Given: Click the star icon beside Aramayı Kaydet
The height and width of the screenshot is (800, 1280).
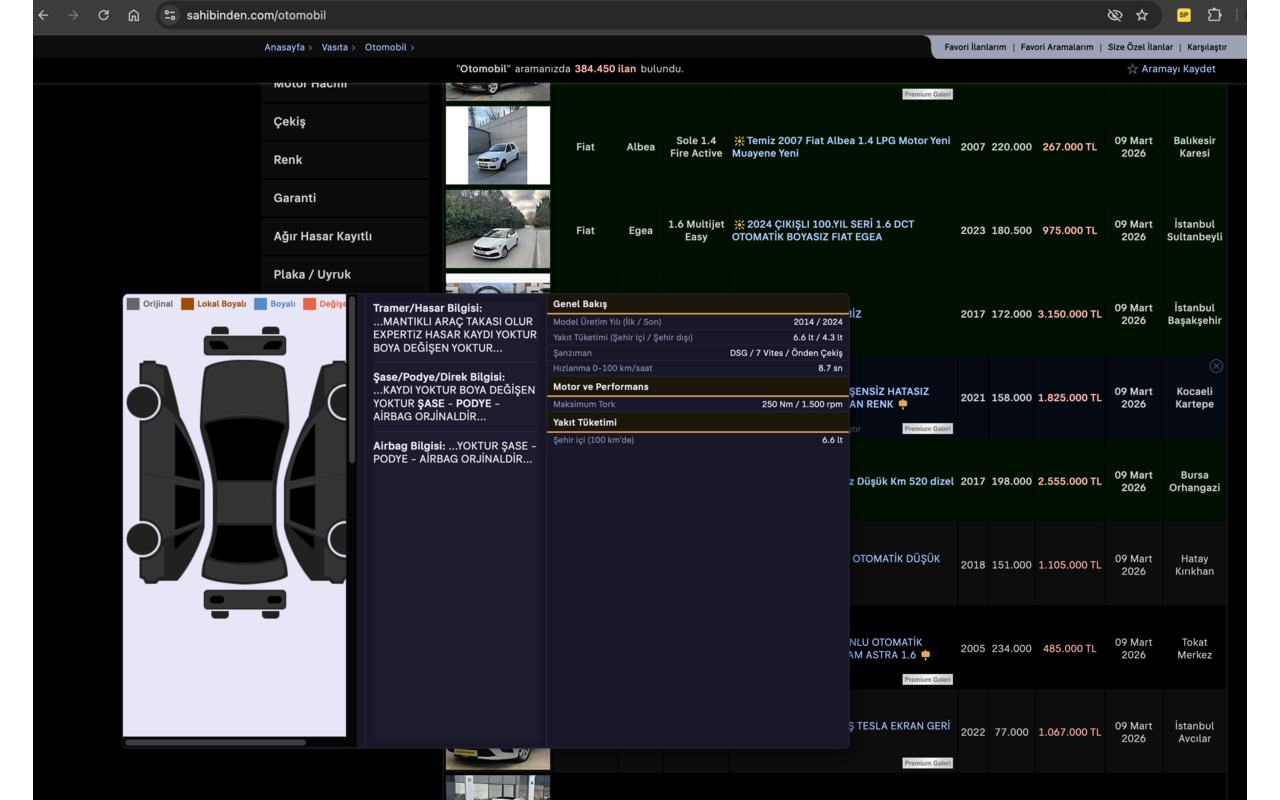Looking at the screenshot, I should [x=1132, y=69].
